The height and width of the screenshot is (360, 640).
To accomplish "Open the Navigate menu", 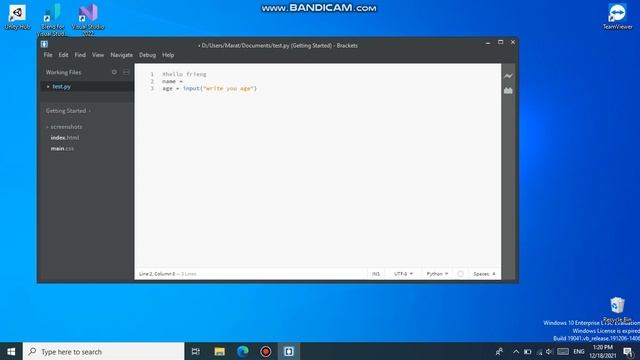I will point(122,55).
